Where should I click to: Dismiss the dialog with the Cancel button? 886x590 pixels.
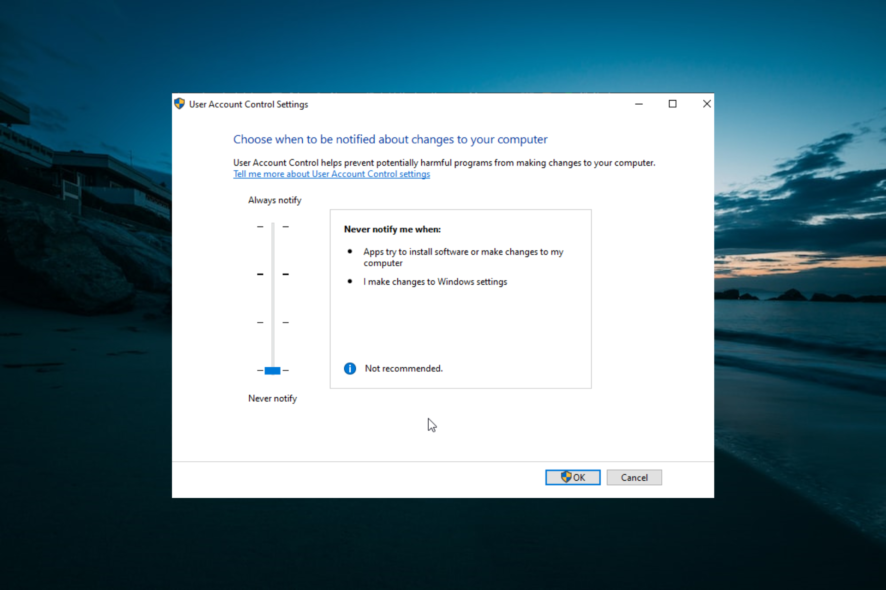pyautogui.click(x=634, y=478)
